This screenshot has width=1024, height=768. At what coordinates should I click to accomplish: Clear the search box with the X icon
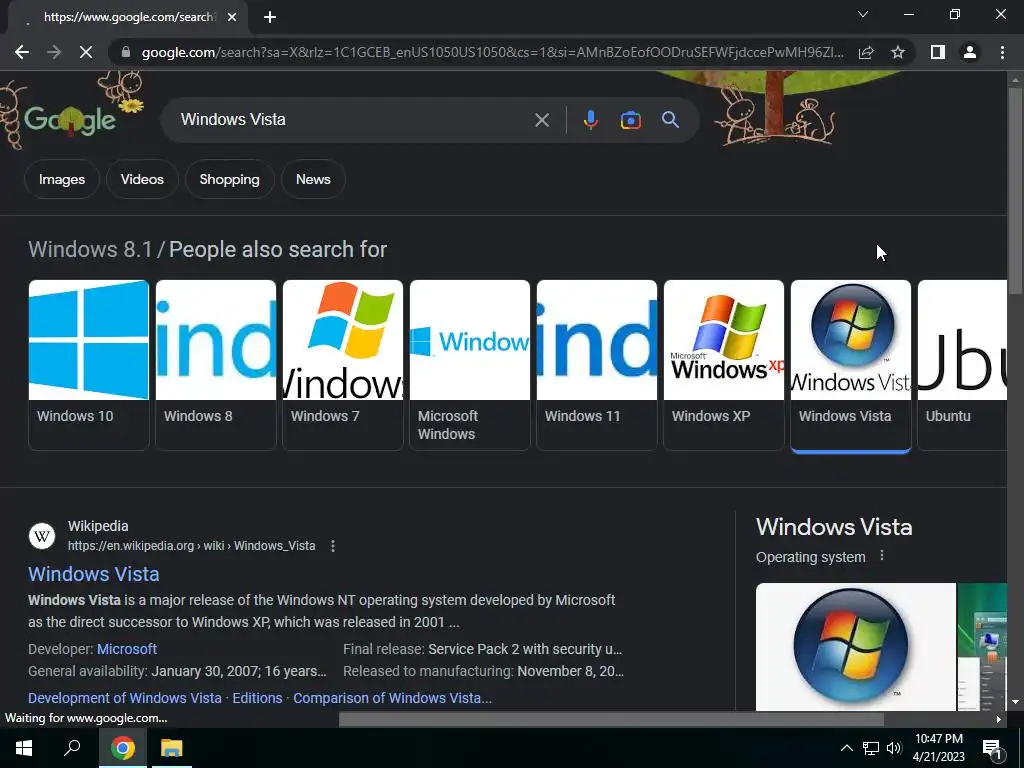542,120
